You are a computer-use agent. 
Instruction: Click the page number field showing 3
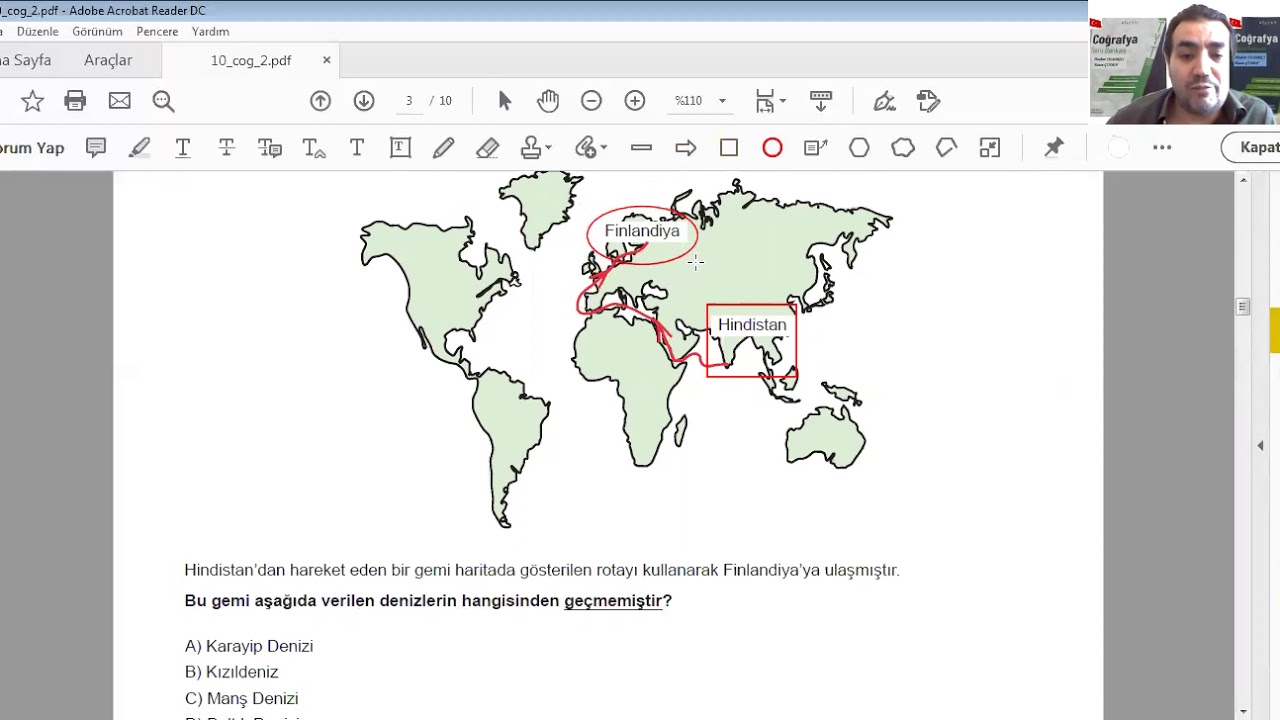pyautogui.click(x=408, y=101)
